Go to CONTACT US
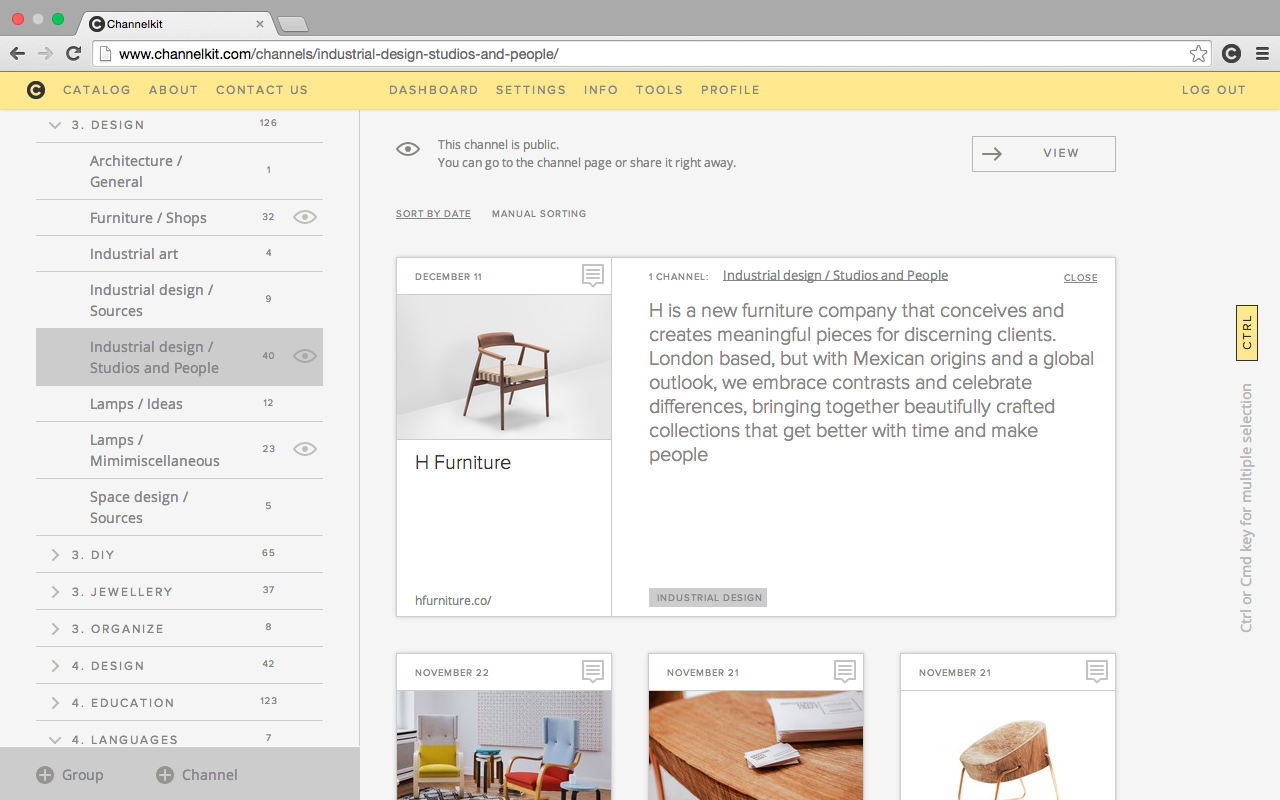This screenshot has width=1280, height=800. [262, 90]
